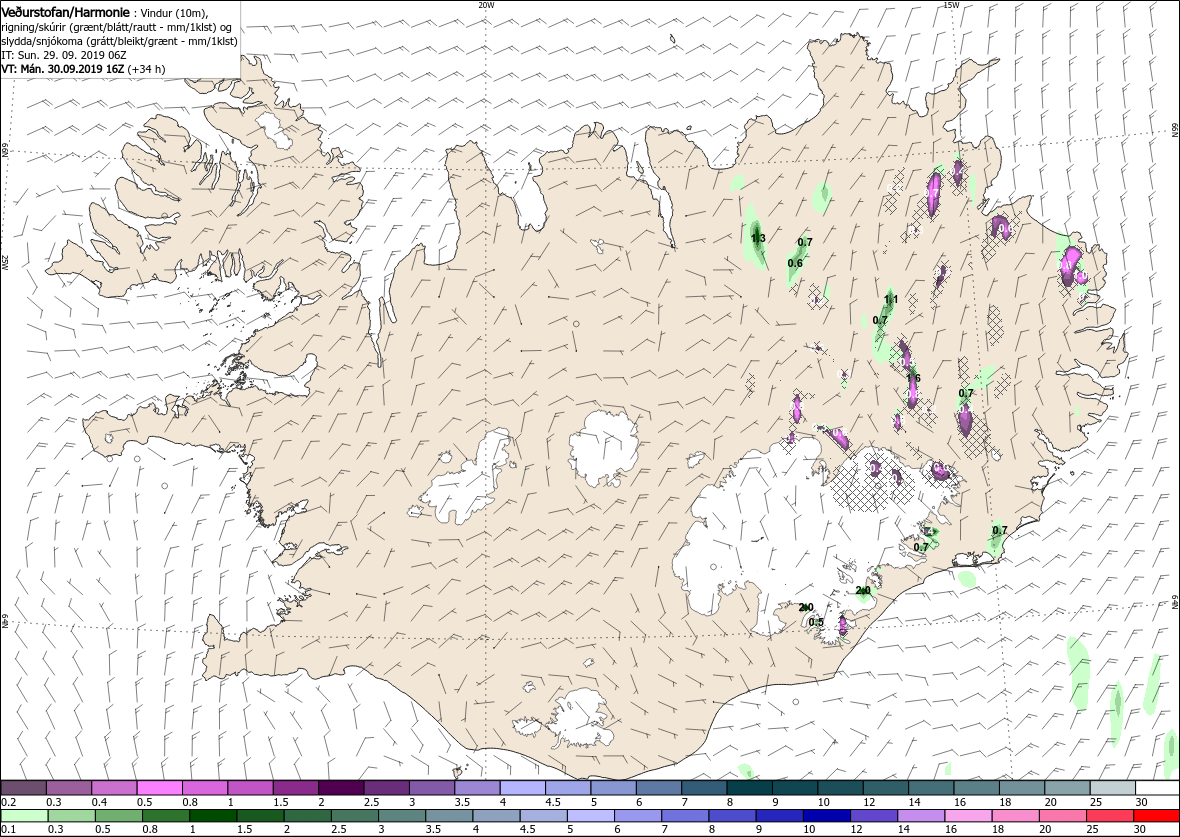
Task: Pick the palest green swatch labeled 0.1
Action: coord(23,816)
